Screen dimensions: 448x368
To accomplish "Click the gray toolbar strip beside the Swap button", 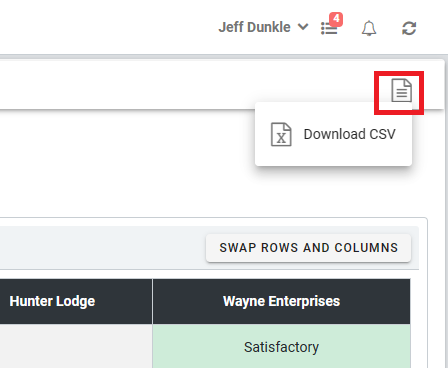I will (x=100, y=248).
